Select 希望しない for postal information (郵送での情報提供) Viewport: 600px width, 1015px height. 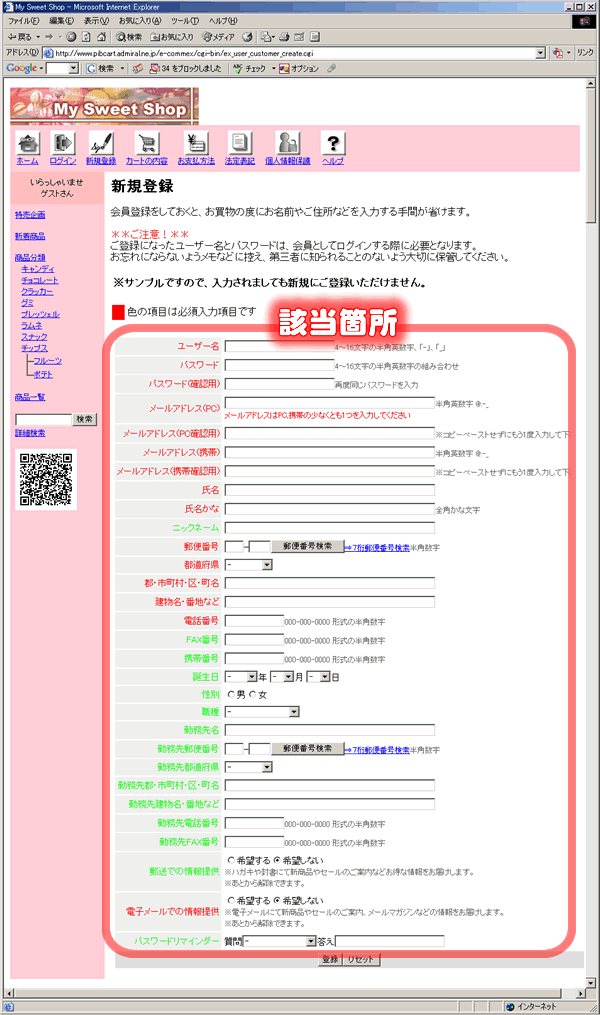pyautogui.click(x=277, y=860)
